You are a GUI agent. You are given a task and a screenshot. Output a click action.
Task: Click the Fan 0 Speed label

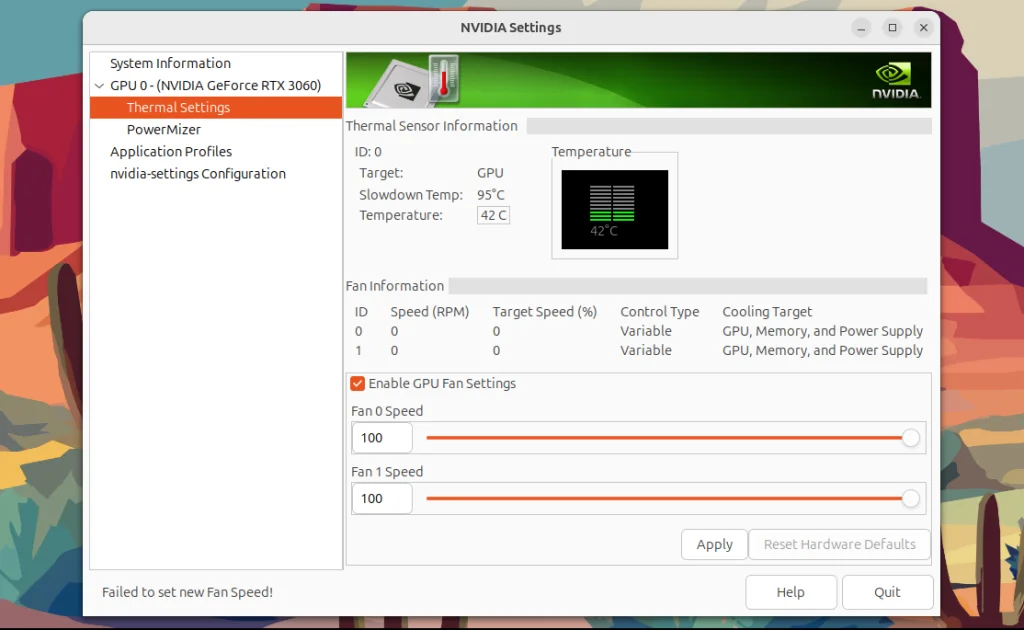387,411
